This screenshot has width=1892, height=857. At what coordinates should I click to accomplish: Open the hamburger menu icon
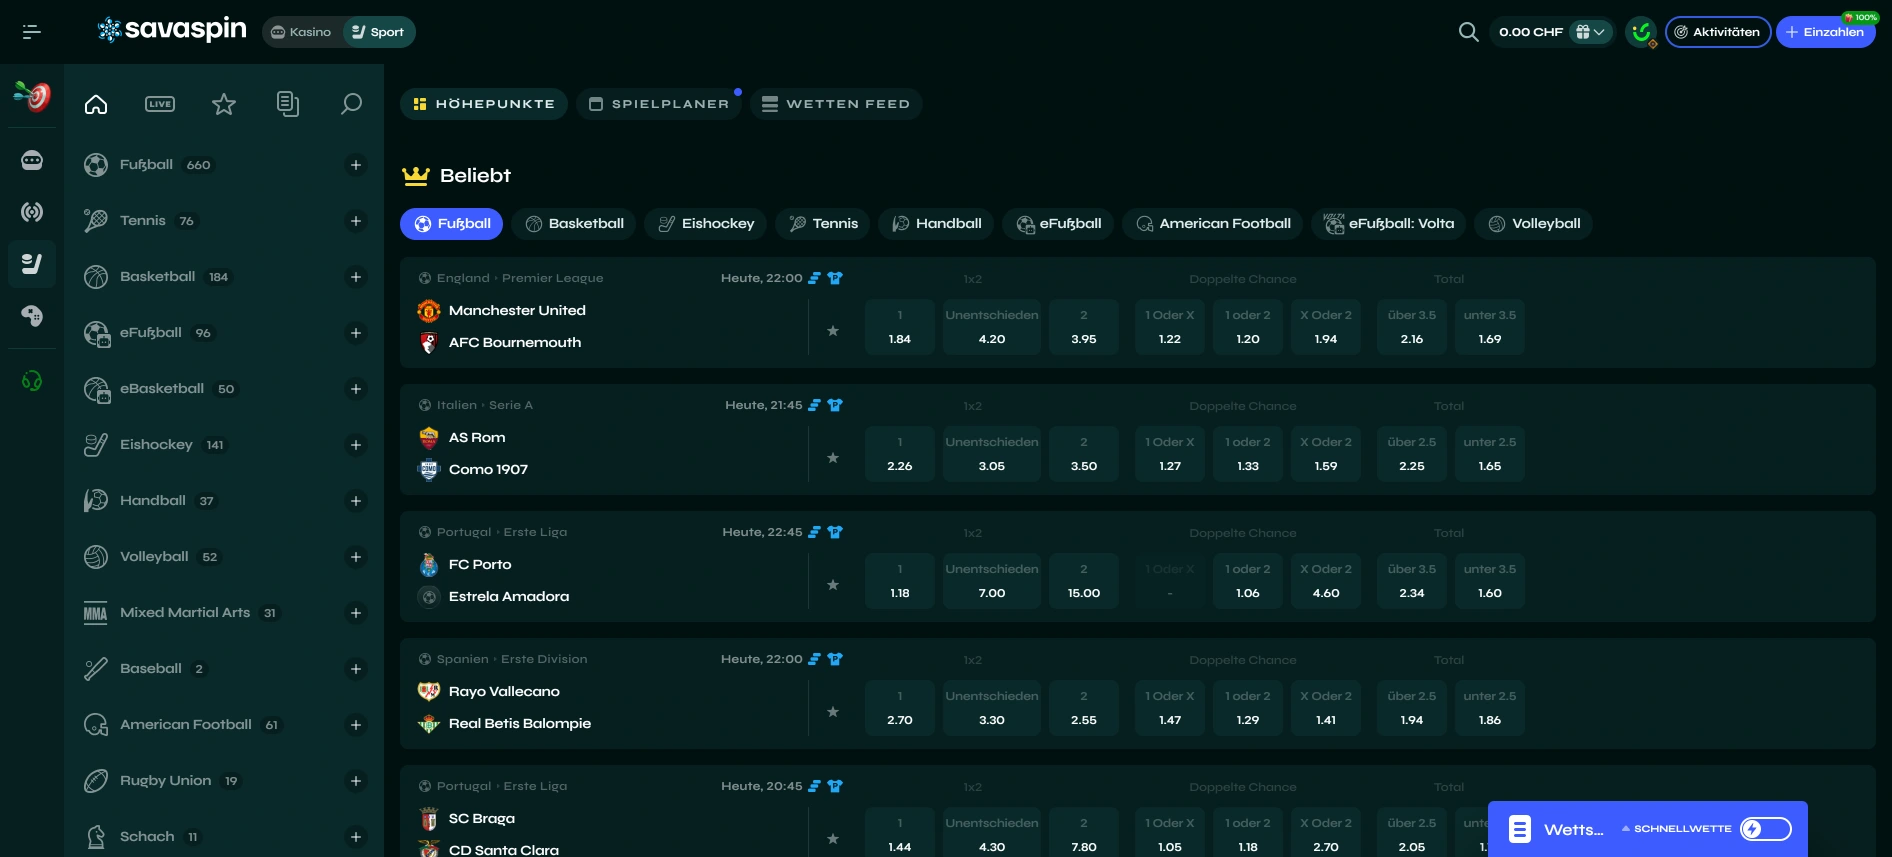click(x=32, y=32)
